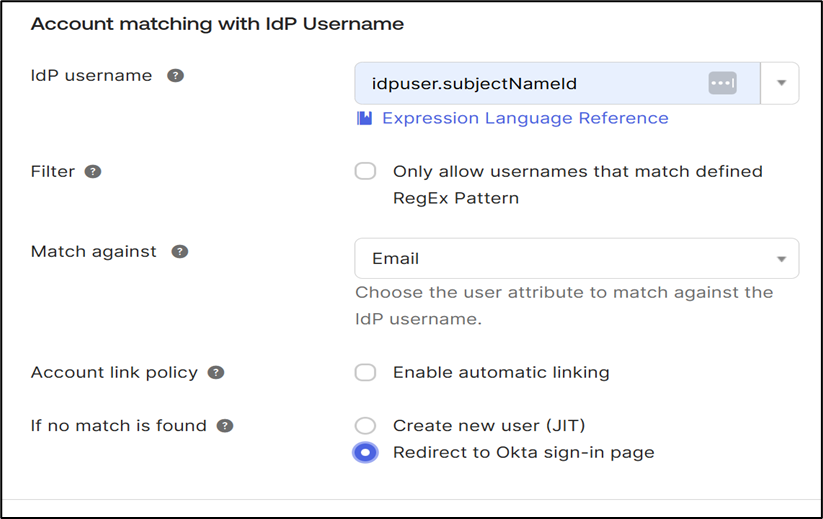Click help icon beside Match against

coord(180,252)
